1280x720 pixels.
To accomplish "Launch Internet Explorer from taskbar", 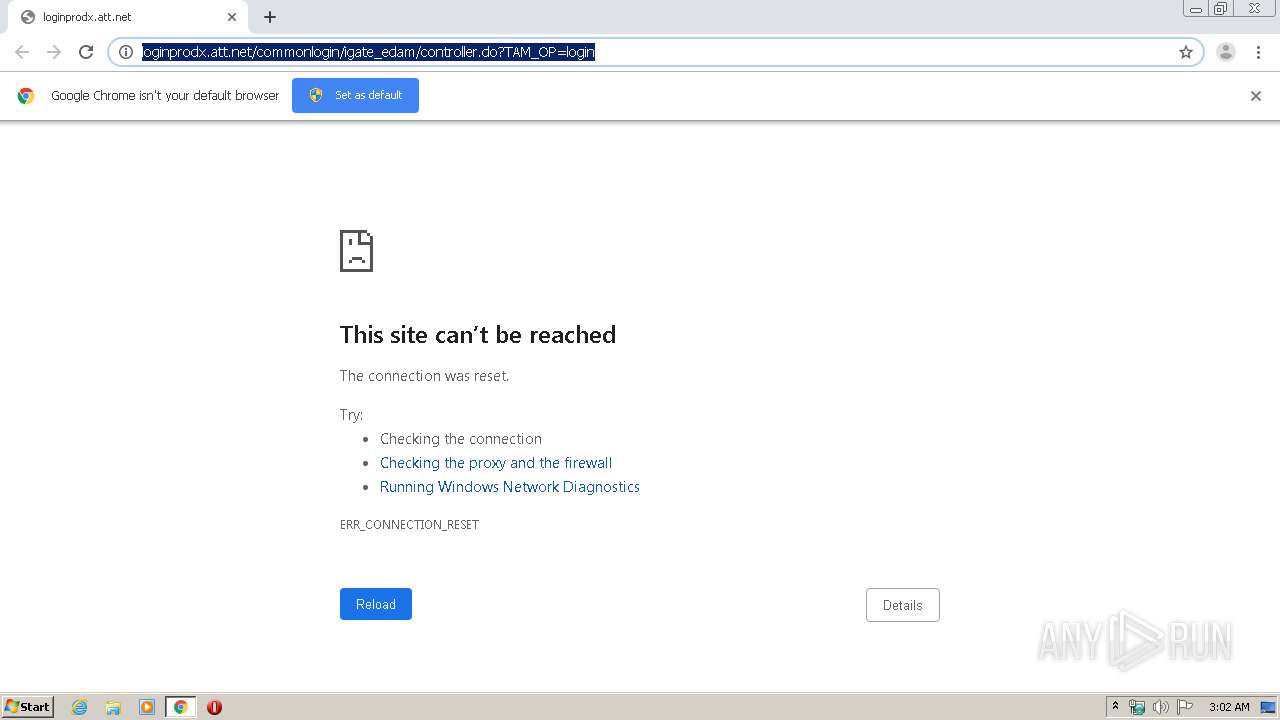I will click(x=79, y=707).
